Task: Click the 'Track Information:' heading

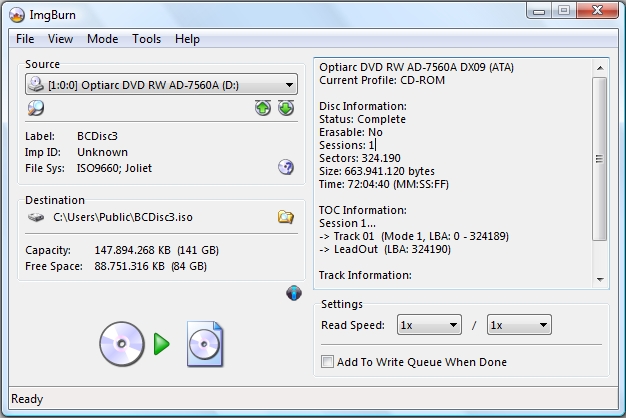Action: click(x=365, y=275)
